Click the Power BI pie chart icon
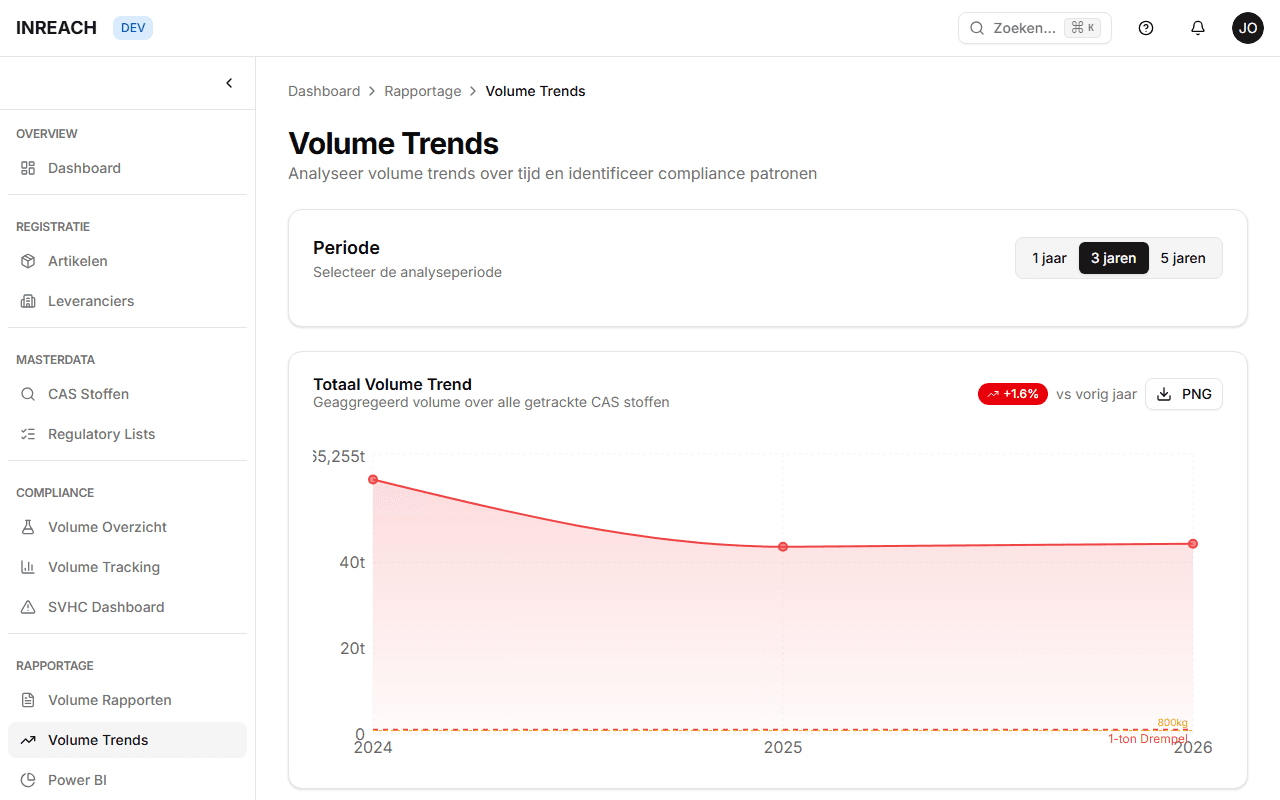This screenshot has width=1280, height=800. (28, 780)
